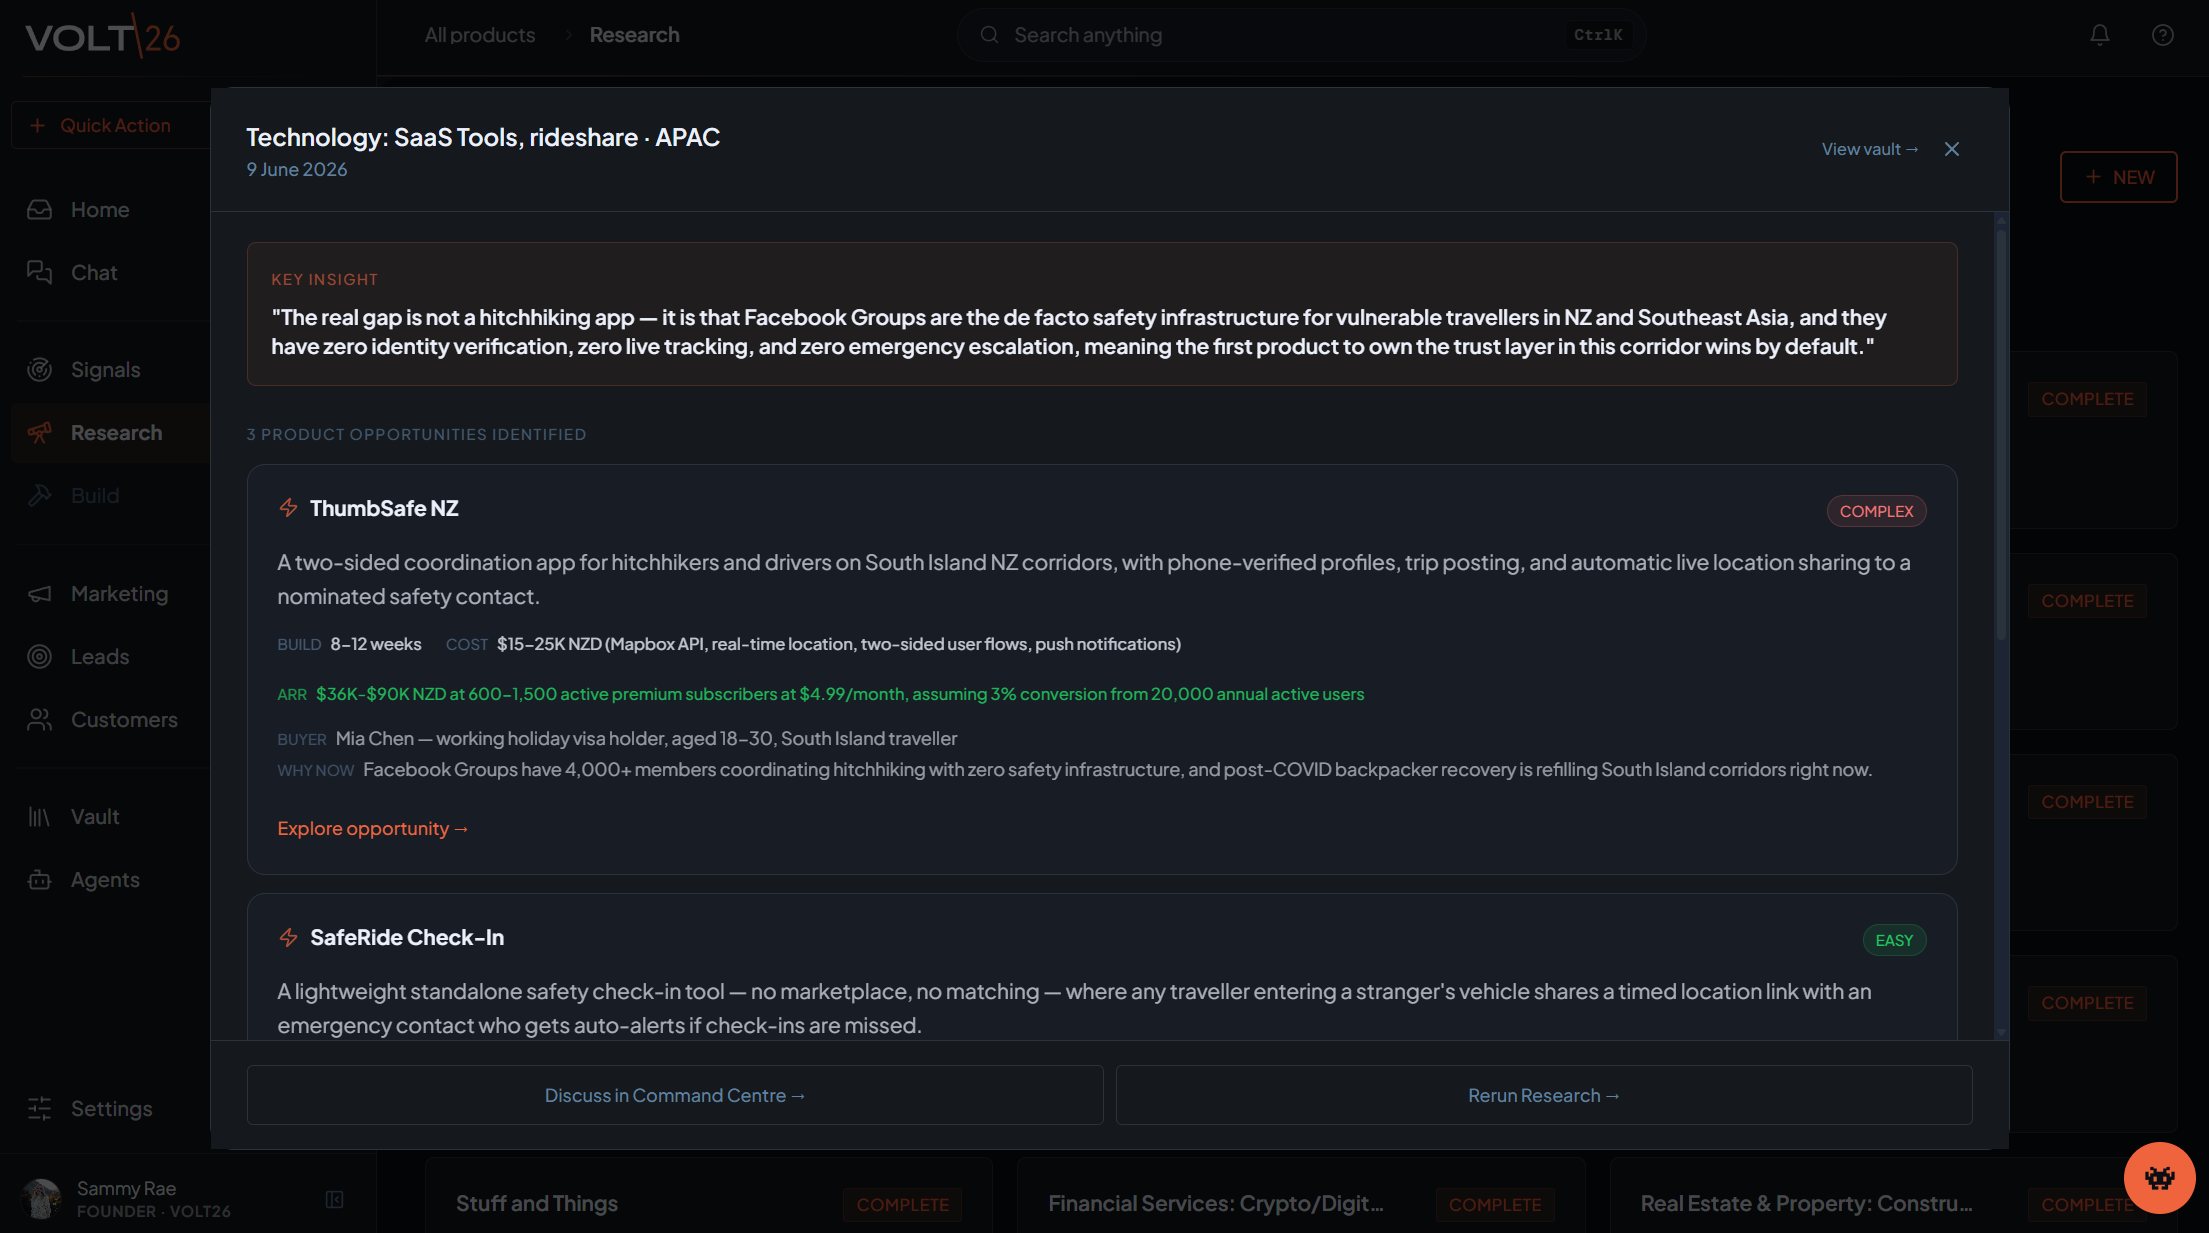Click the Chat bubbles icon

pos(39,273)
